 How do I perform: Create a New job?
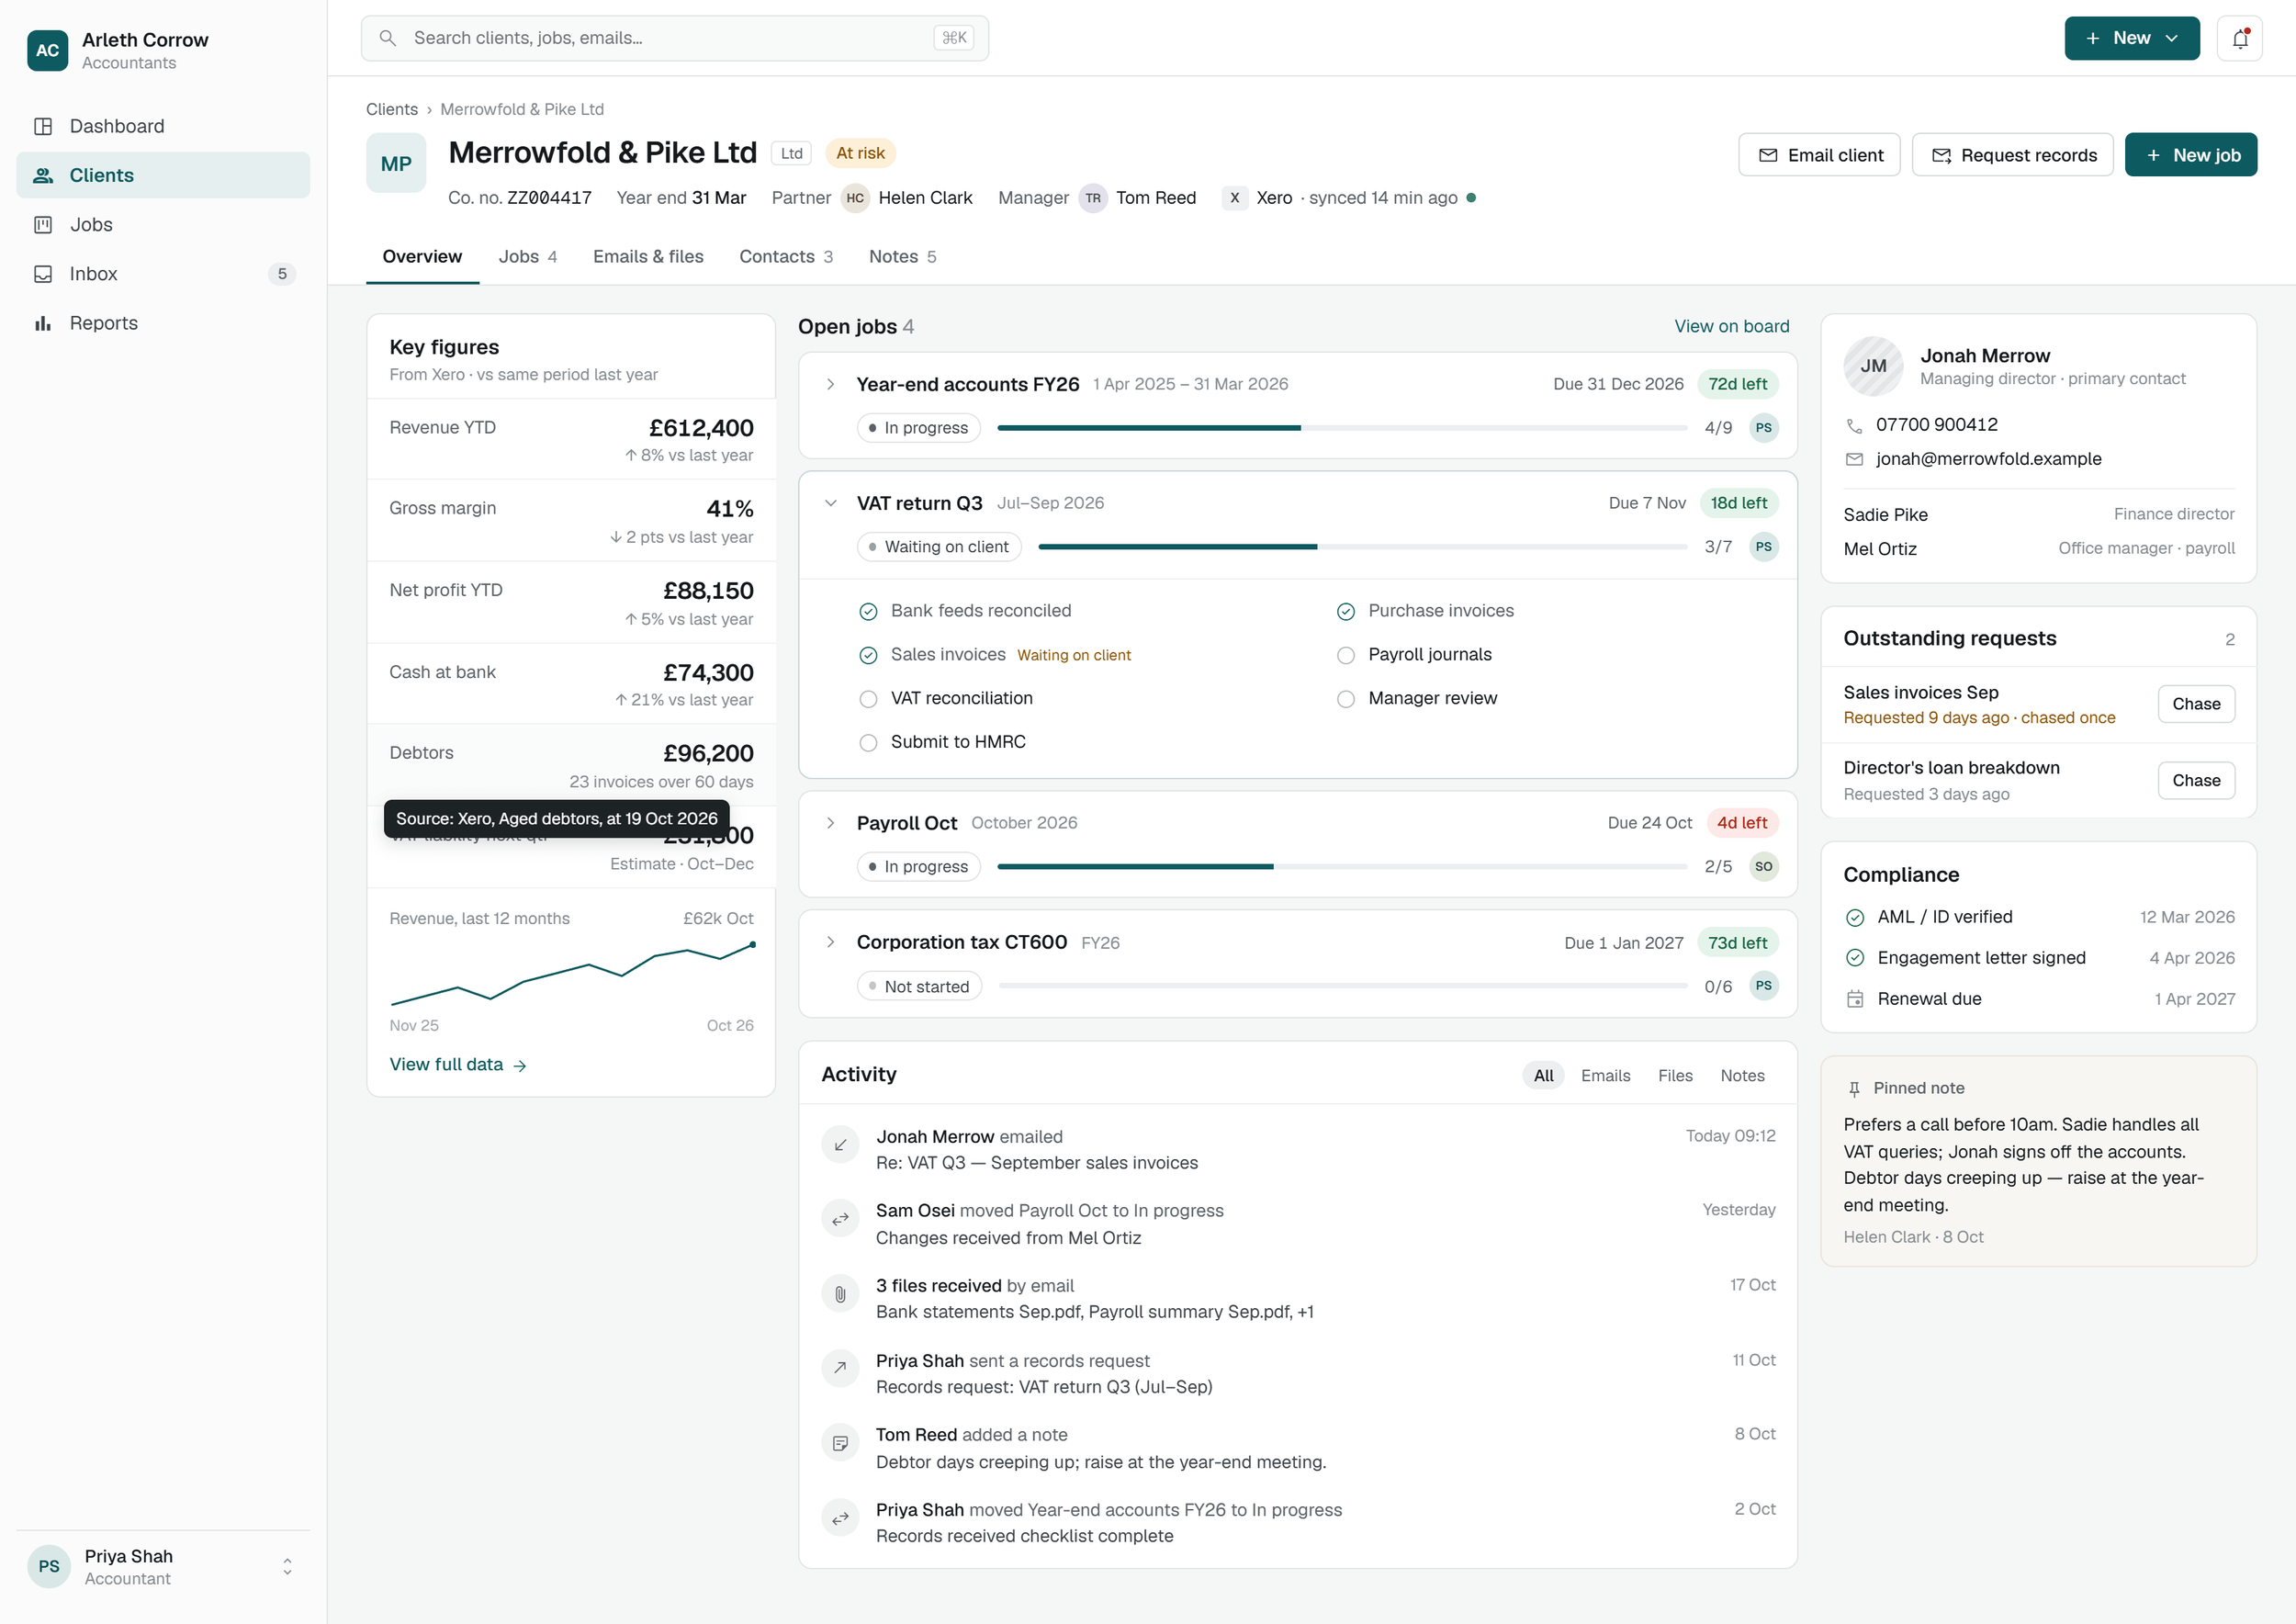point(2190,155)
